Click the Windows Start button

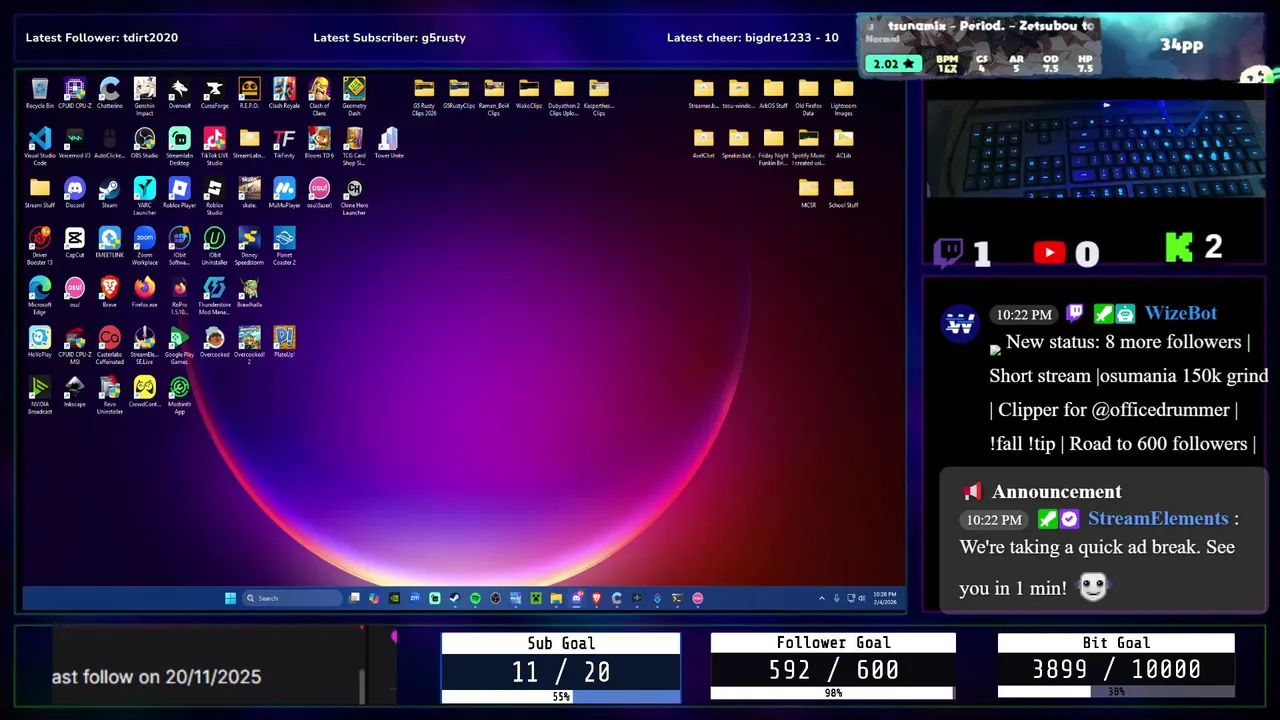pyautogui.click(x=231, y=598)
